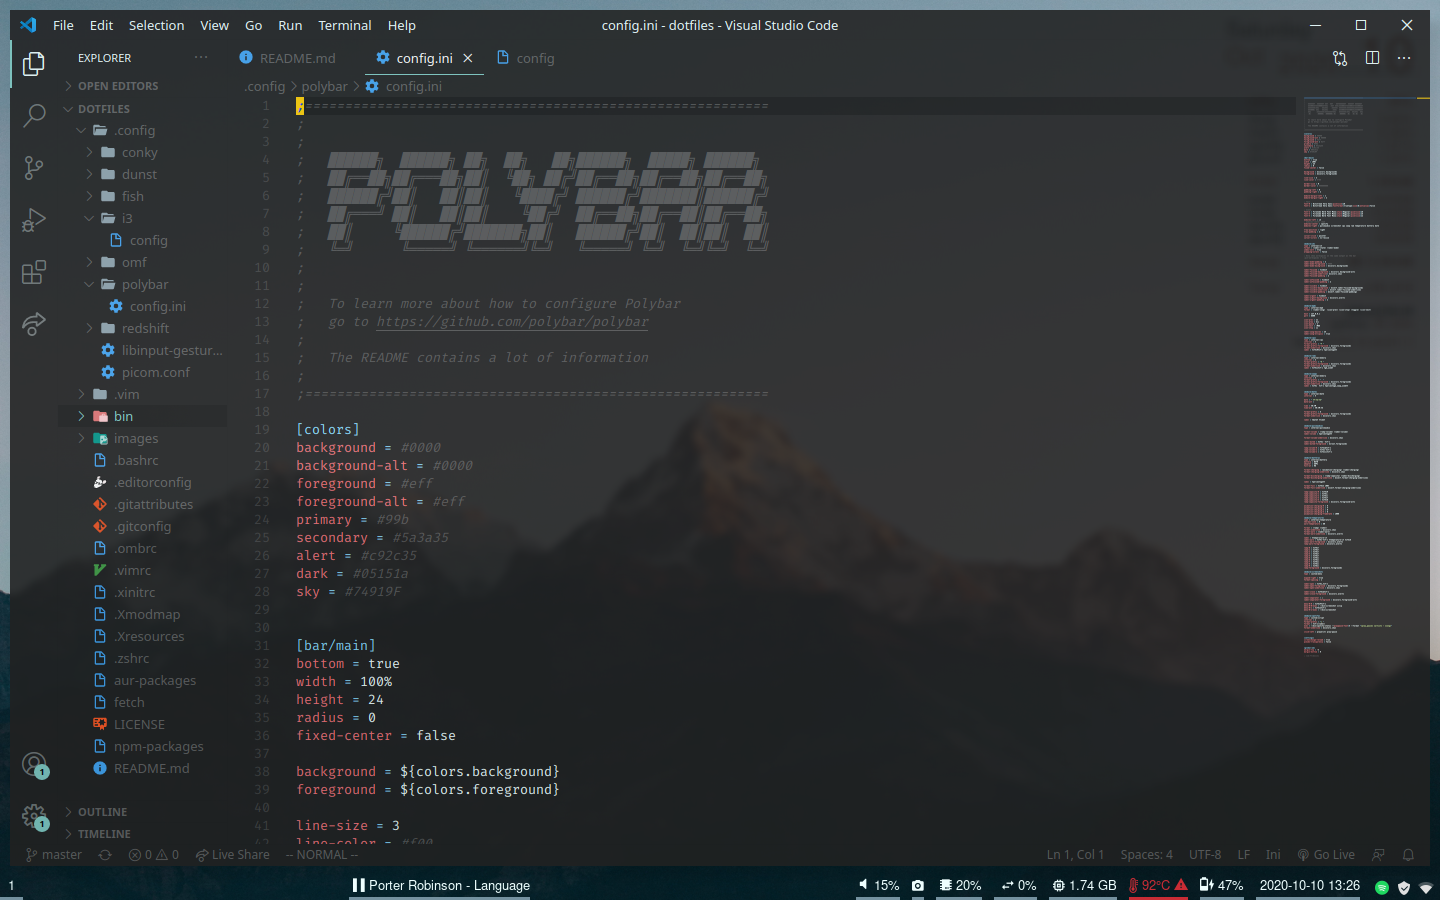Open the Extensions view icon

33,272
